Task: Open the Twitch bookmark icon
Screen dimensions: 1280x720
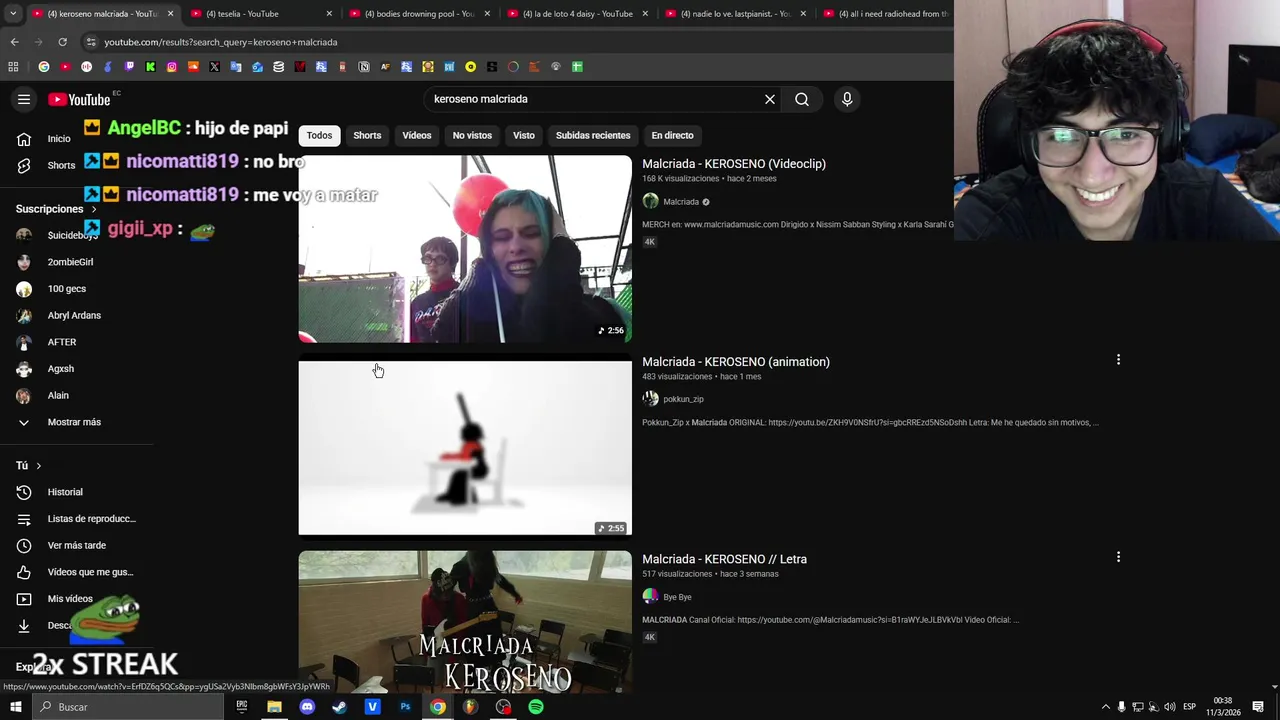Action: click(129, 67)
